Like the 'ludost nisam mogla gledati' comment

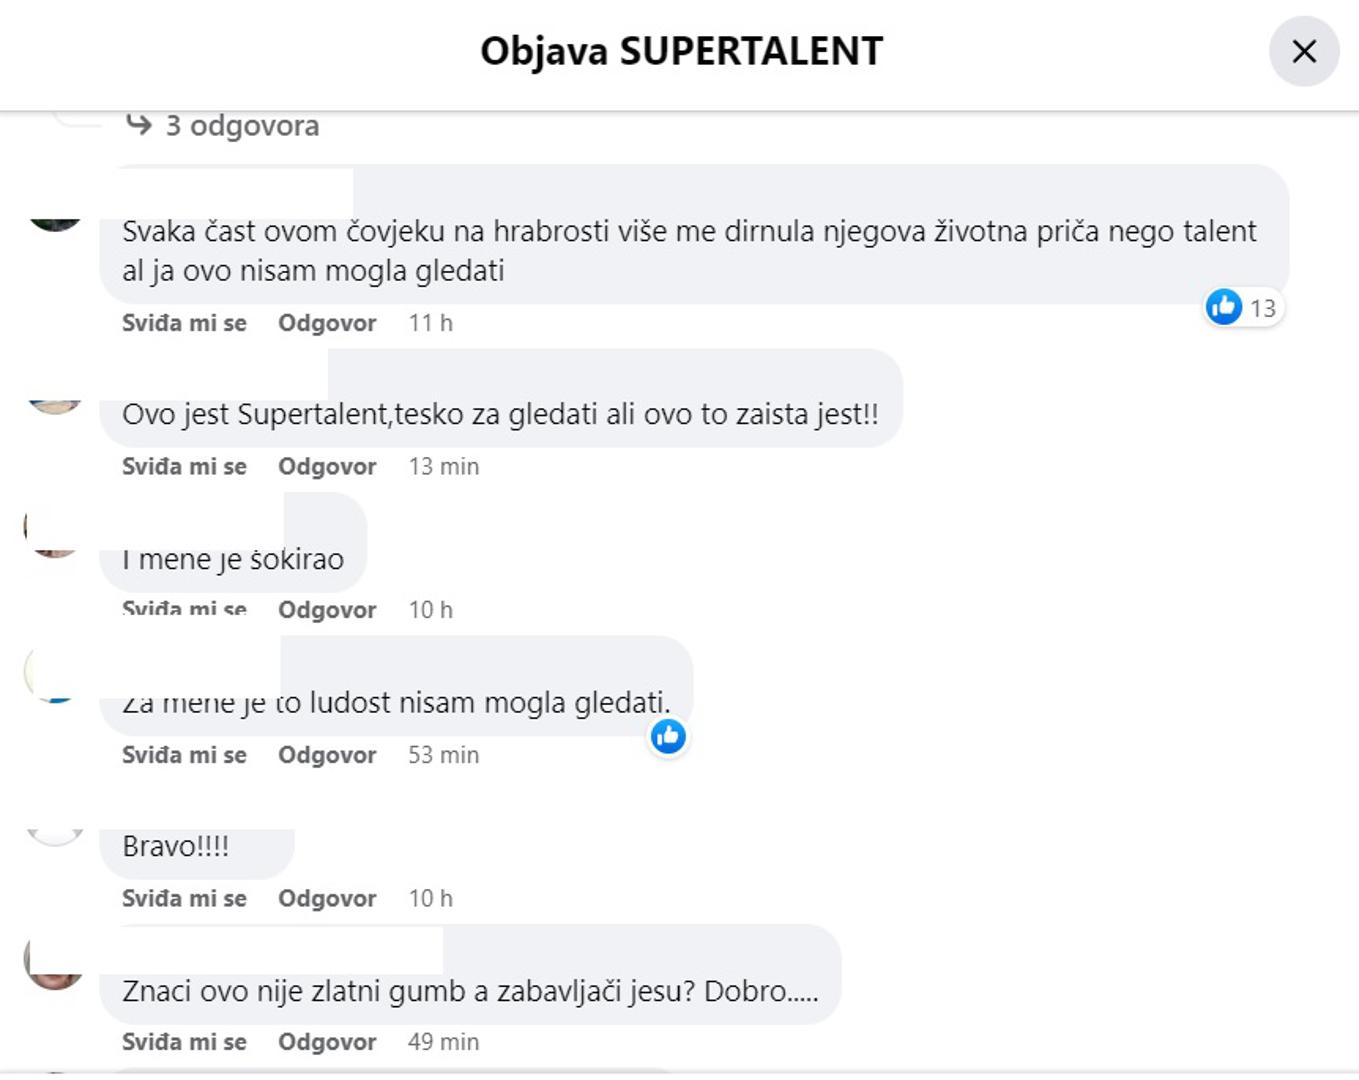tap(184, 755)
